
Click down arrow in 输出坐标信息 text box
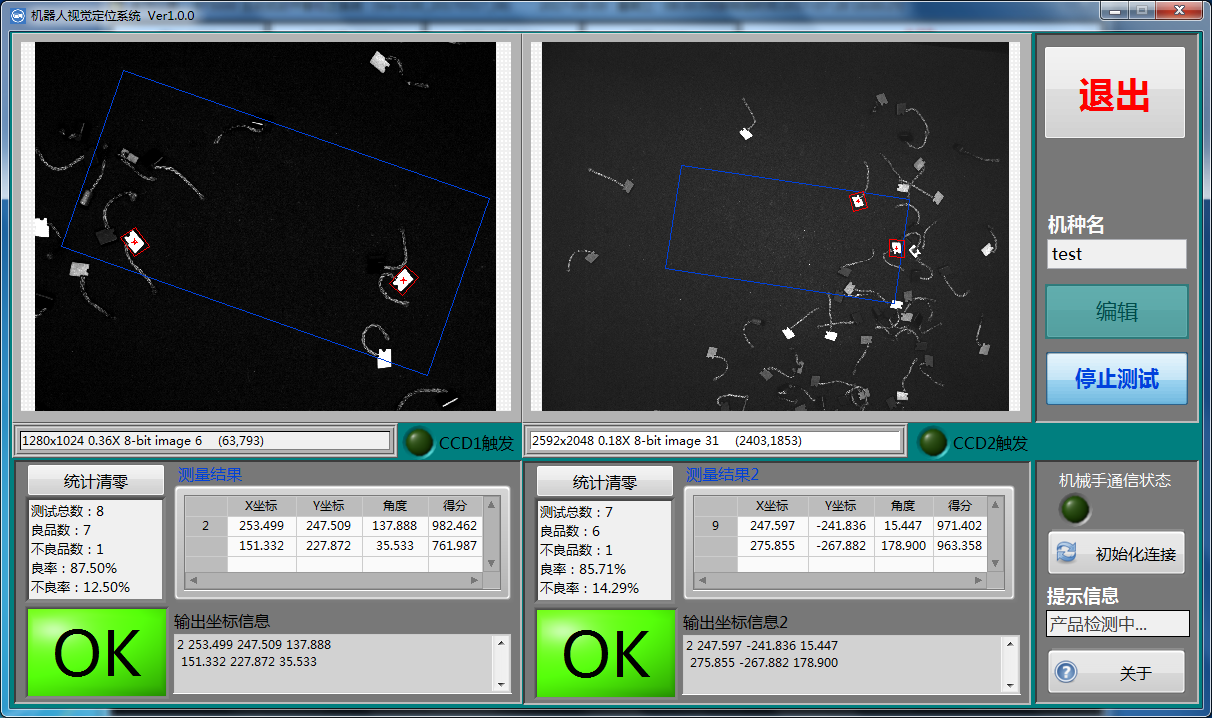[501, 684]
